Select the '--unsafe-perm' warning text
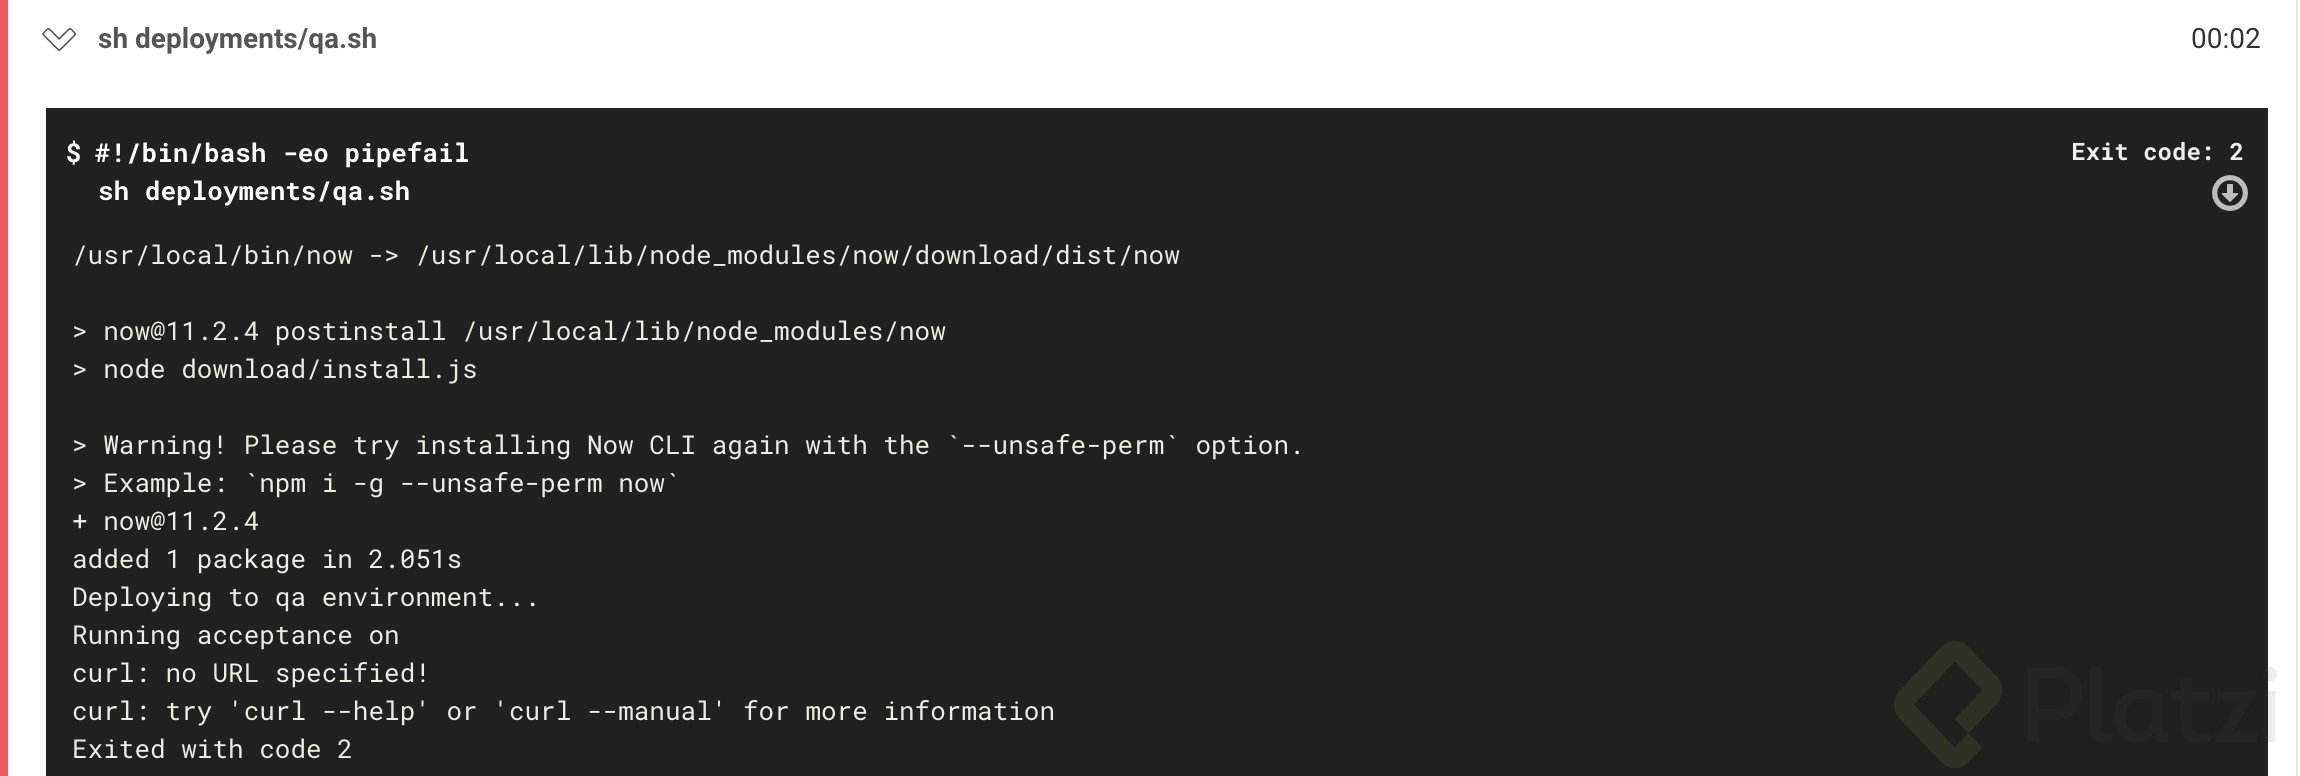The width and height of the screenshot is (2300, 776). click(x=1072, y=445)
